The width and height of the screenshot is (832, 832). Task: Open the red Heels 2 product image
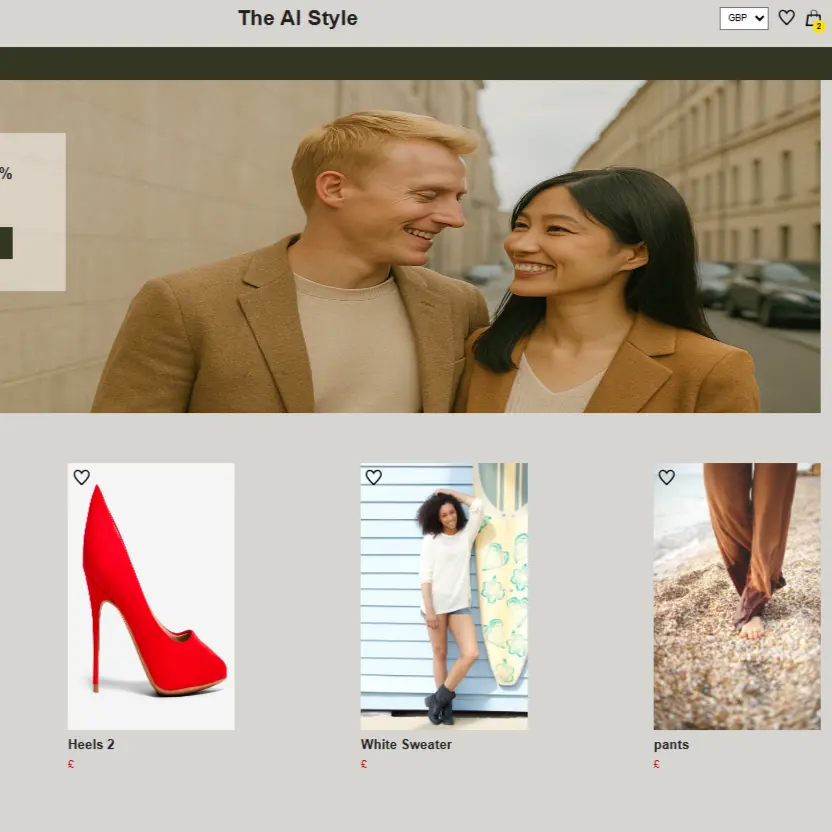pyautogui.click(x=151, y=596)
